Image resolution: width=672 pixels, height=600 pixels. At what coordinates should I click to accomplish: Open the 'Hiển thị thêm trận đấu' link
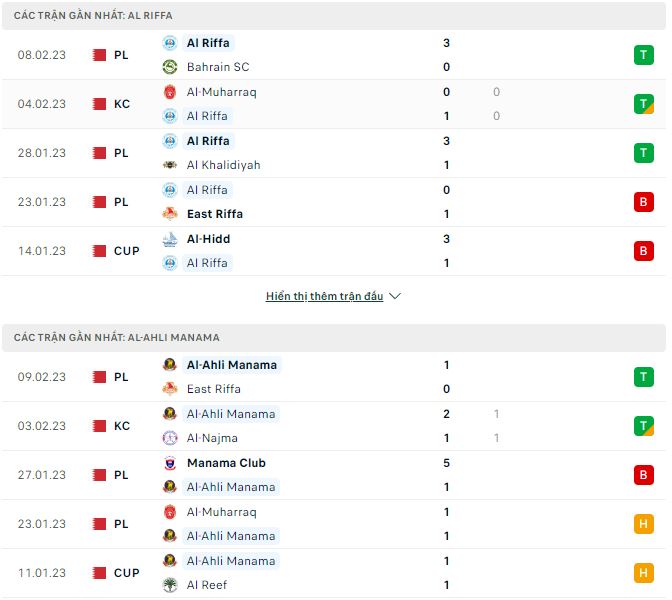[x=324, y=297]
